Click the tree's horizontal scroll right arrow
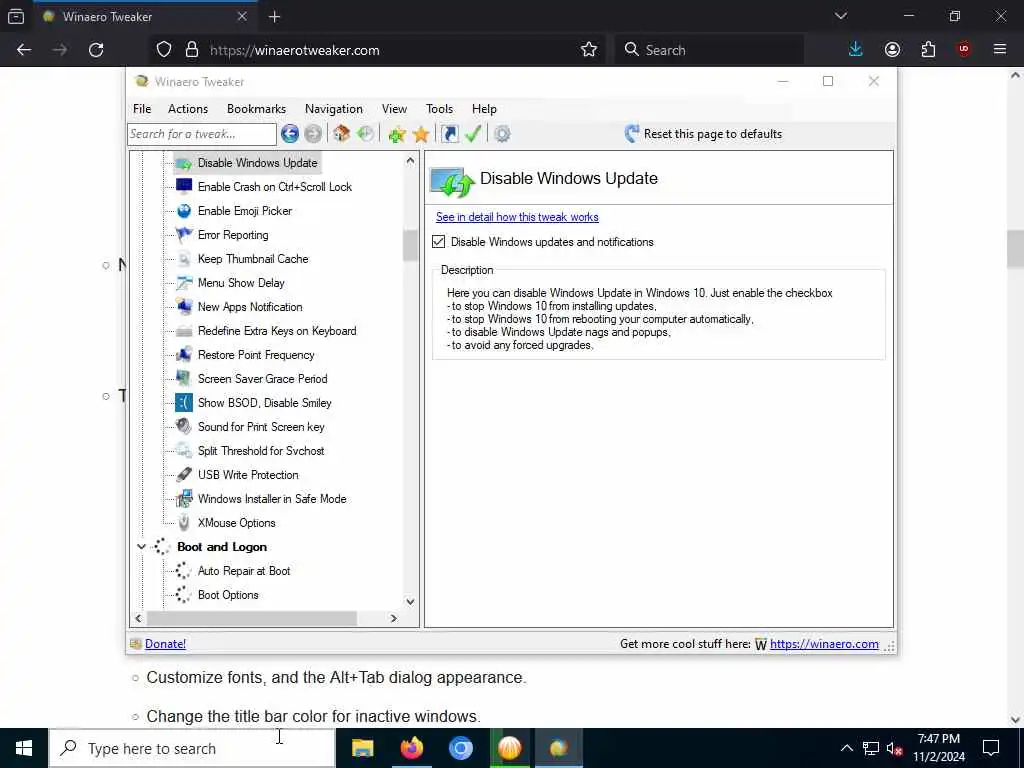Image resolution: width=1024 pixels, height=768 pixels. [393, 618]
